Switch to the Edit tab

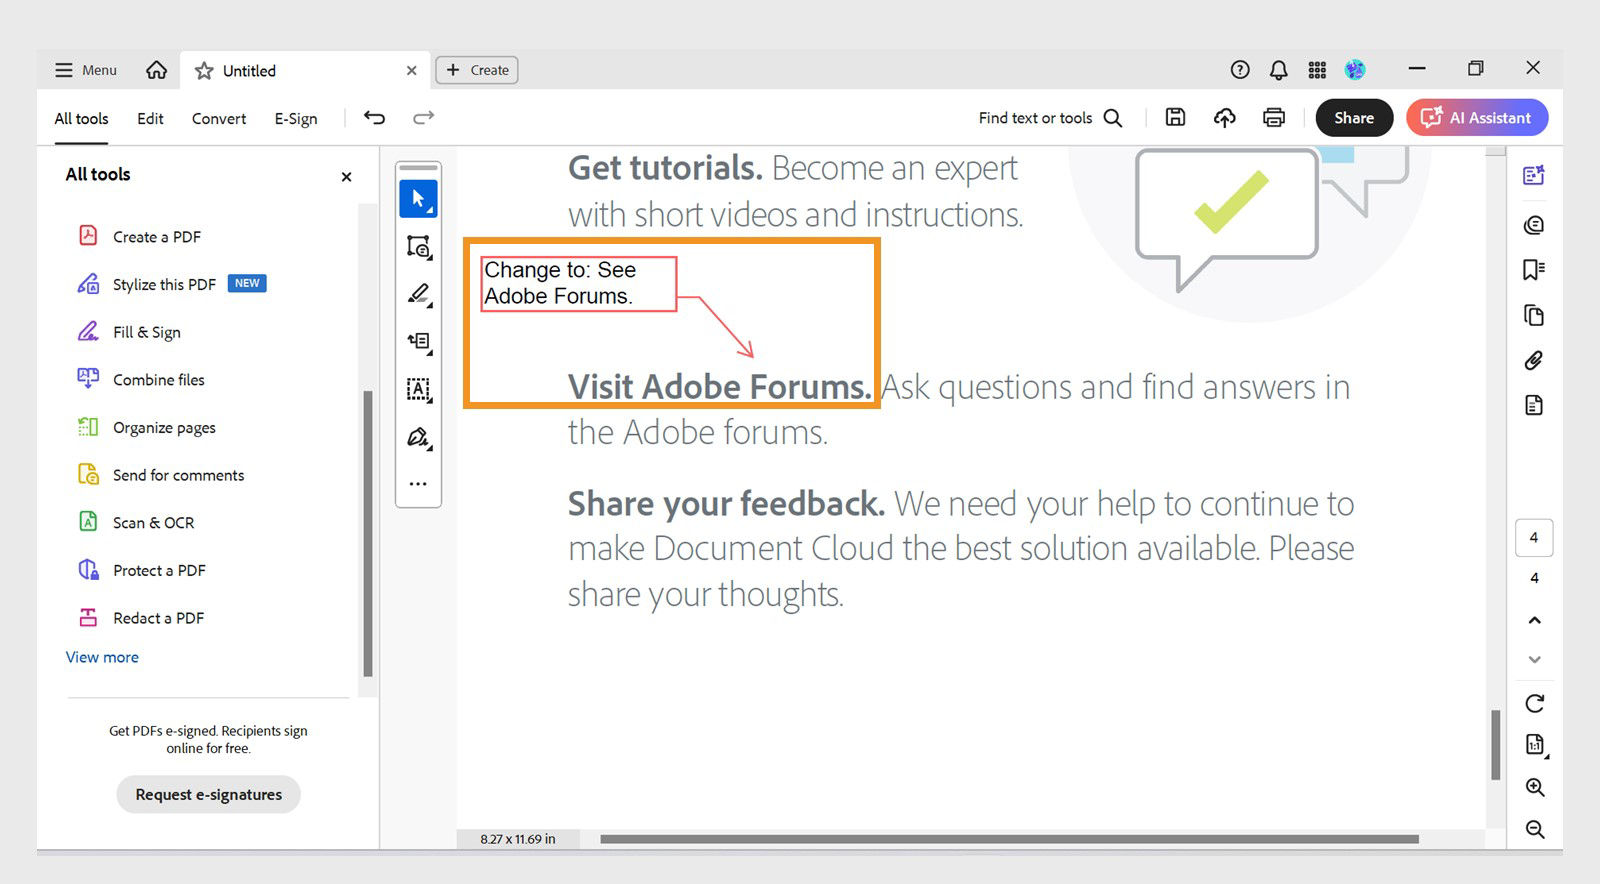150,118
